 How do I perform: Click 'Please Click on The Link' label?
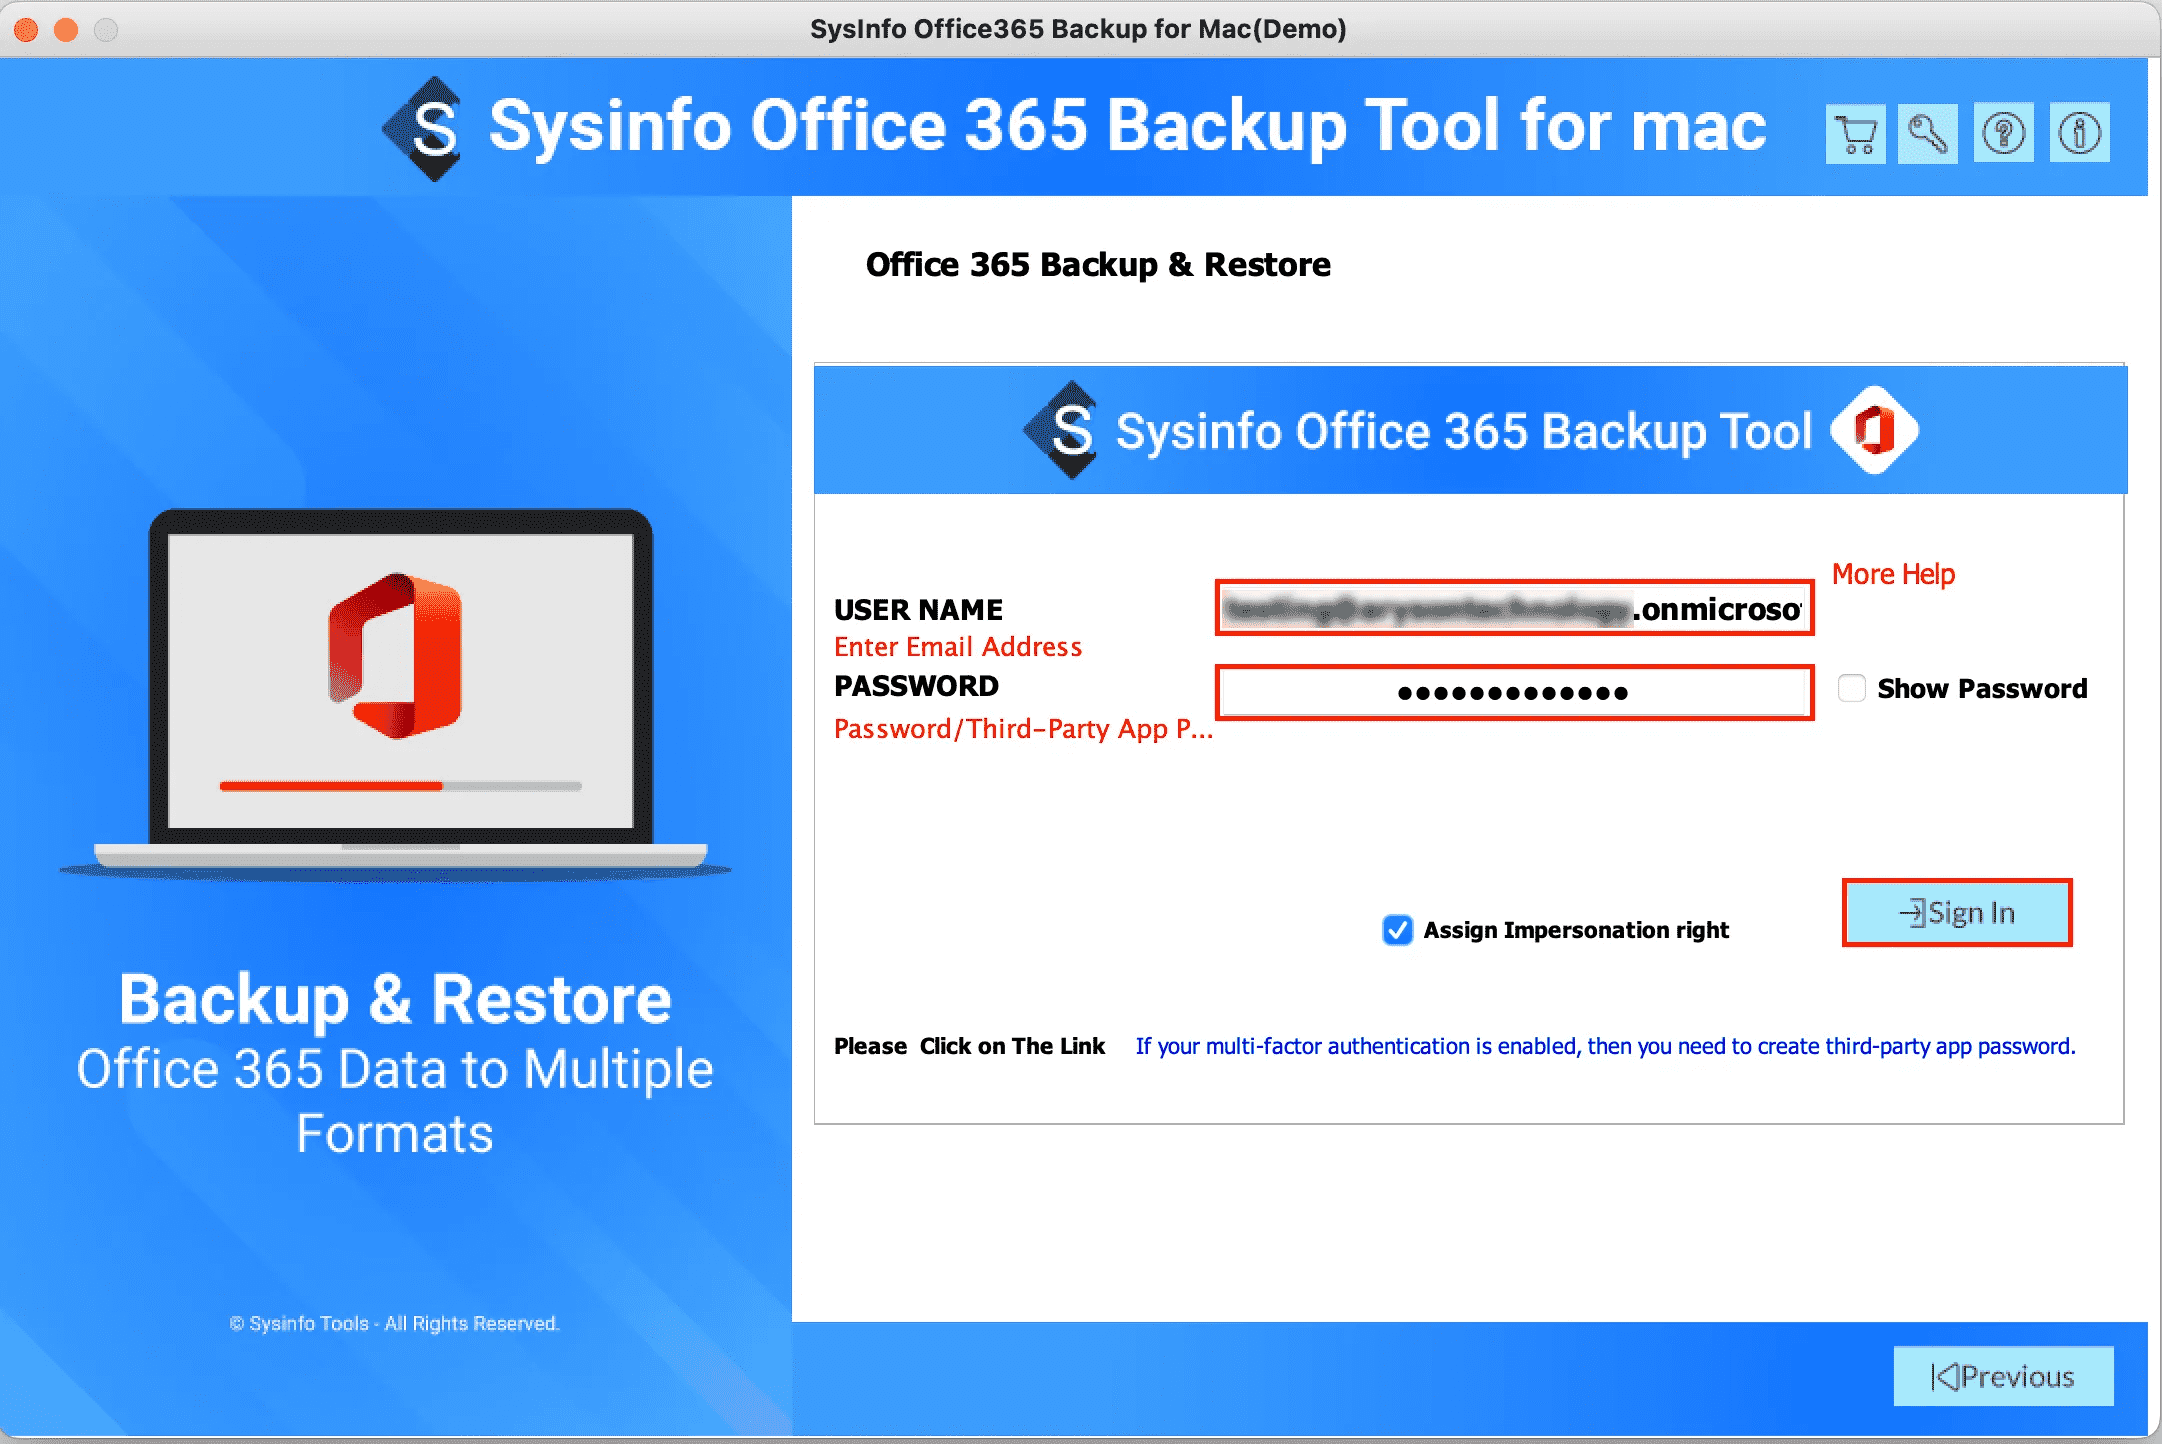[969, 1046]
